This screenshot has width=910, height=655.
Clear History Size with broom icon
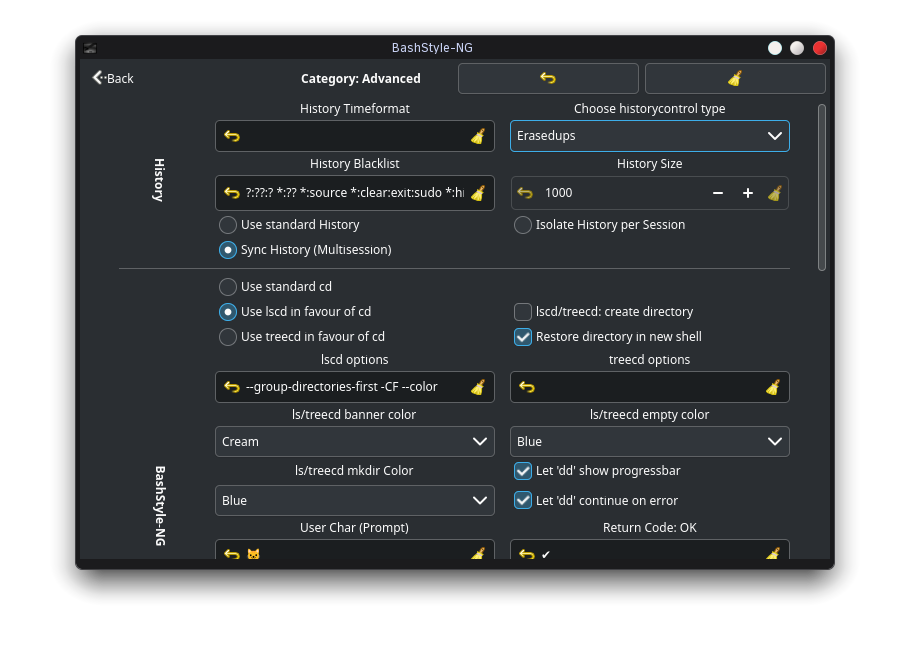point(775,193)
